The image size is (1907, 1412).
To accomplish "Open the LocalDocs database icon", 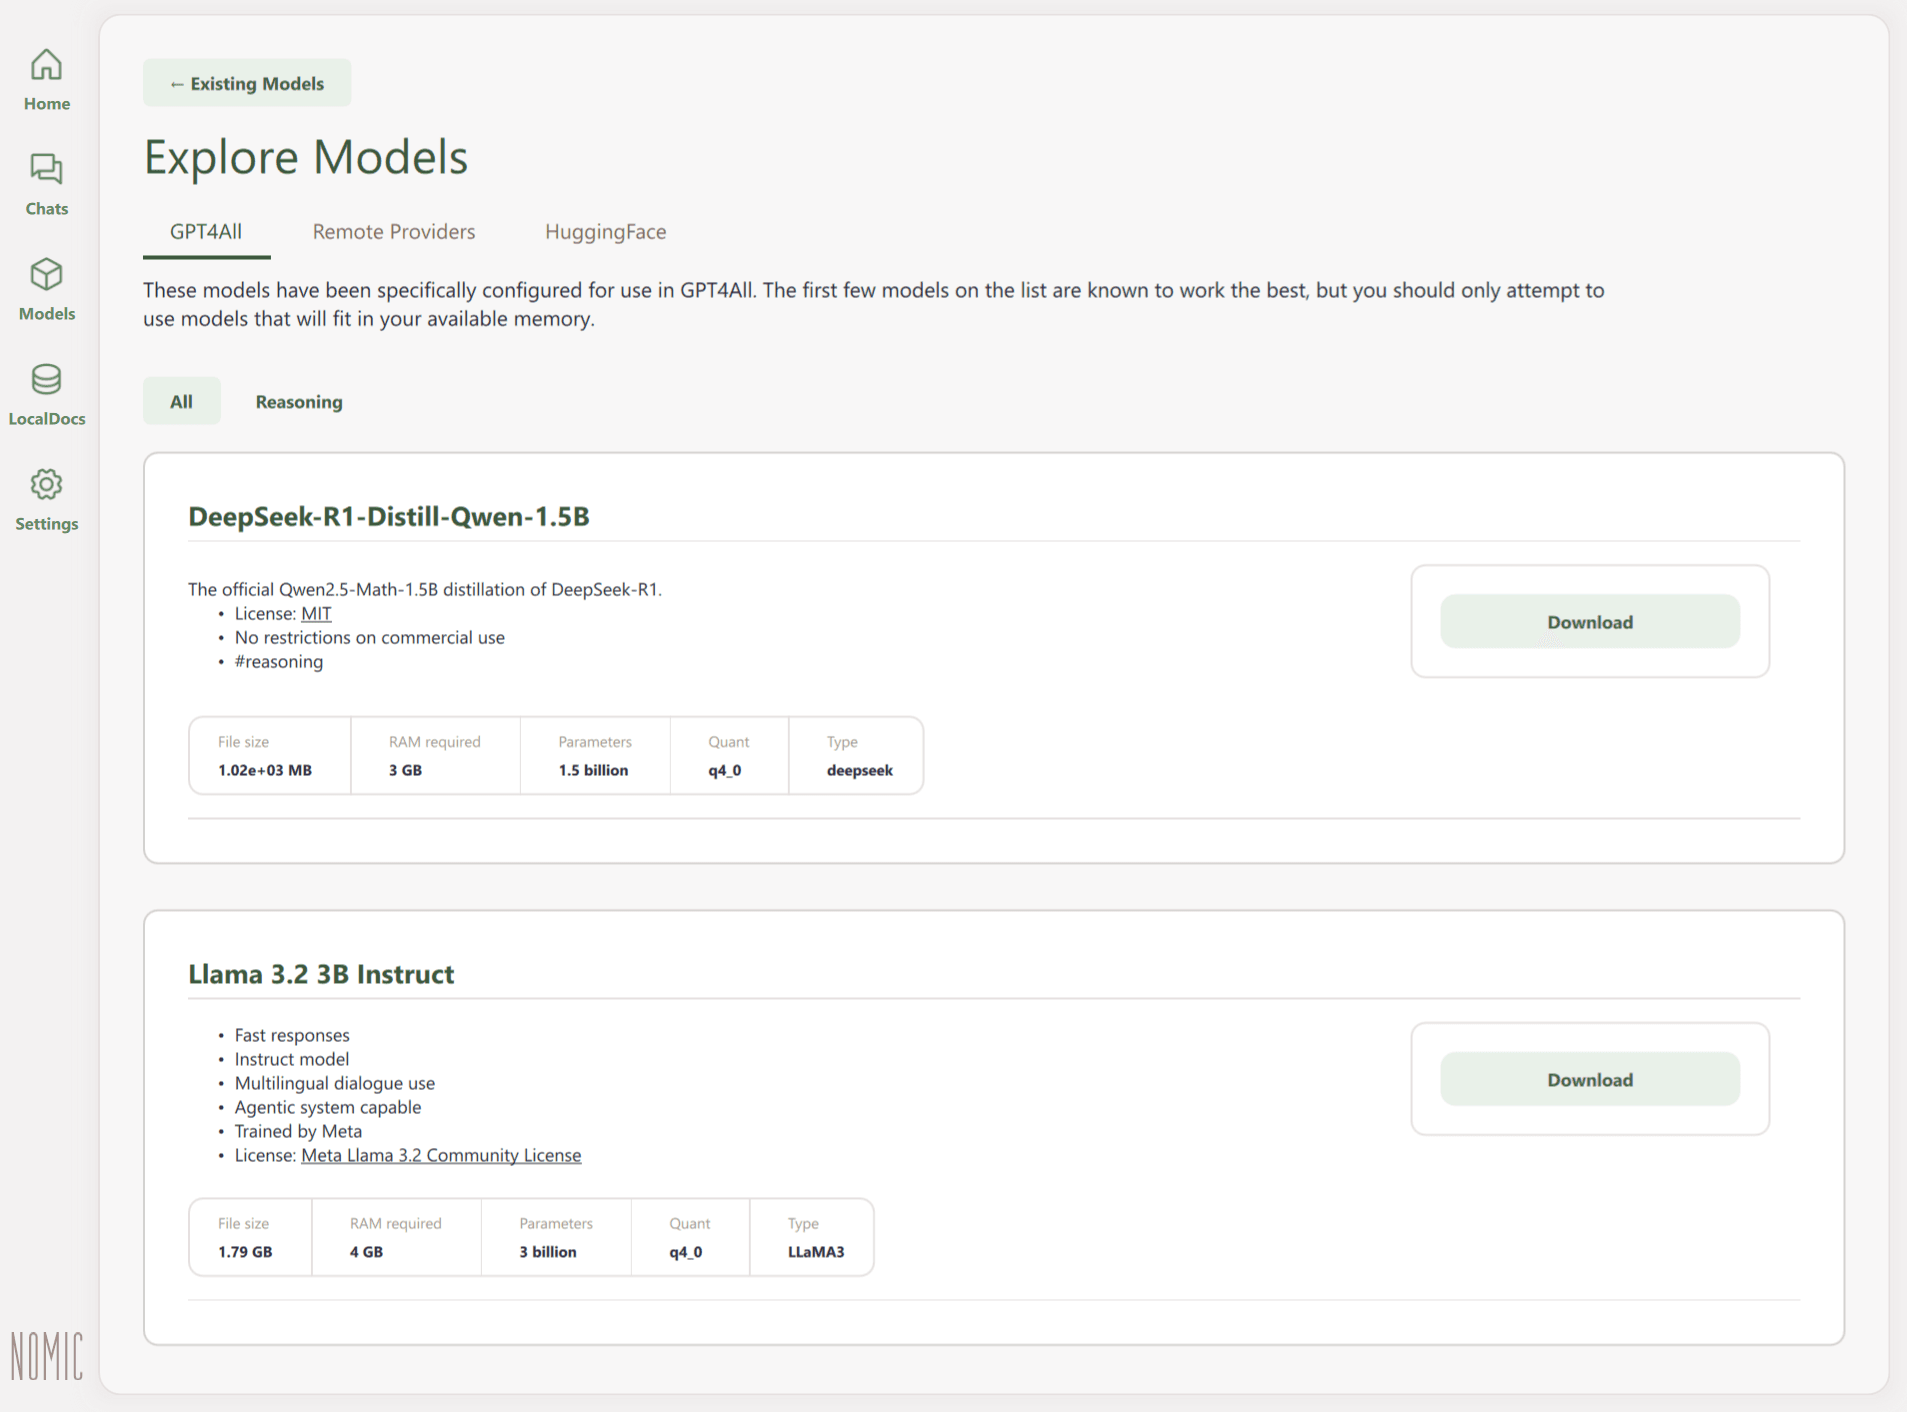I will [46, 380].
